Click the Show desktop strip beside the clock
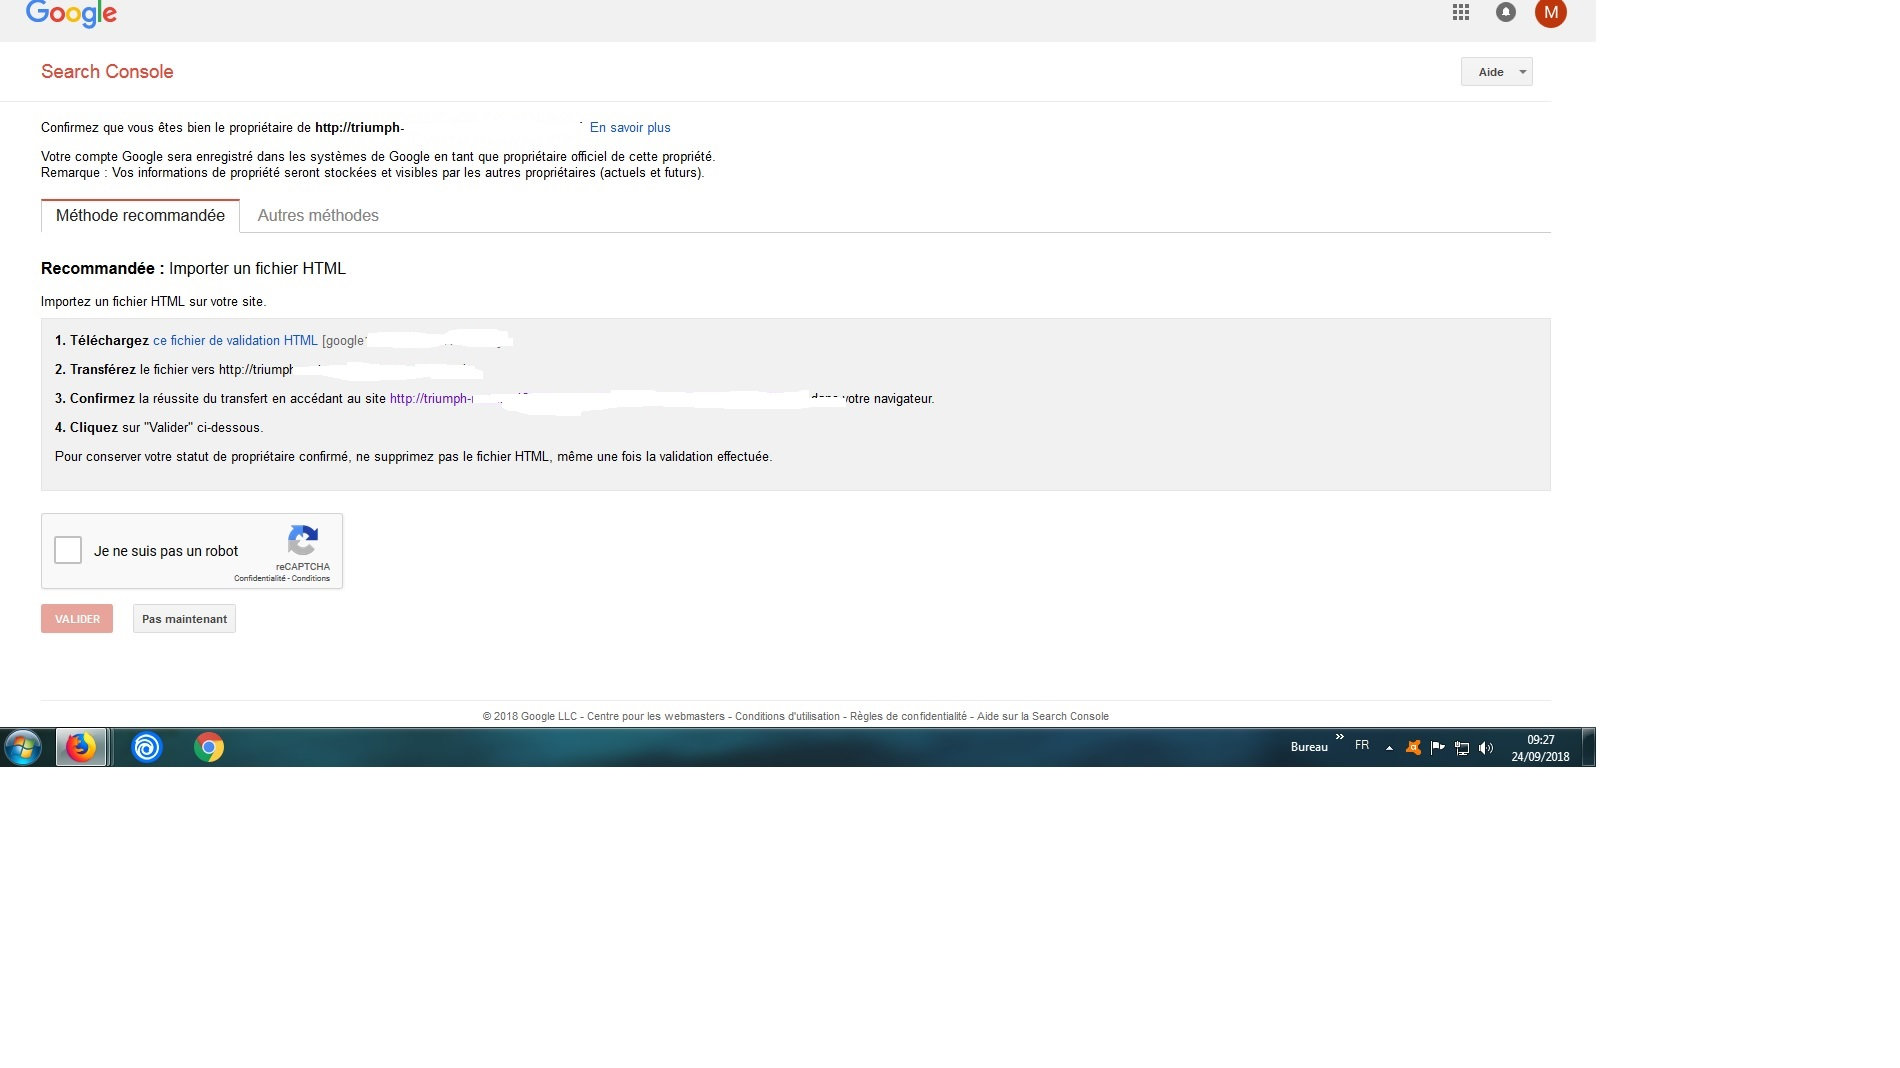This screenshot has height=1068, width=1900. [x=1588, y=747]
